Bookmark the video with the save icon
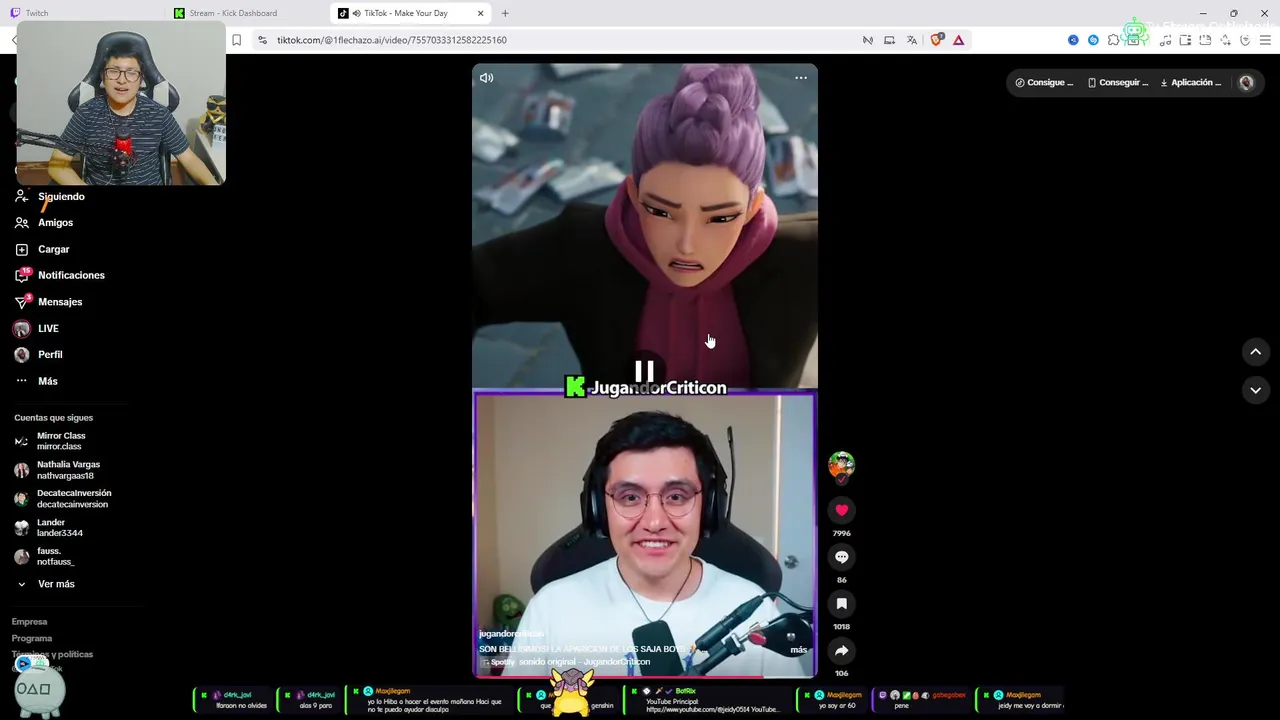Screen dimensions: 1280x720 (x=842, y=604)
